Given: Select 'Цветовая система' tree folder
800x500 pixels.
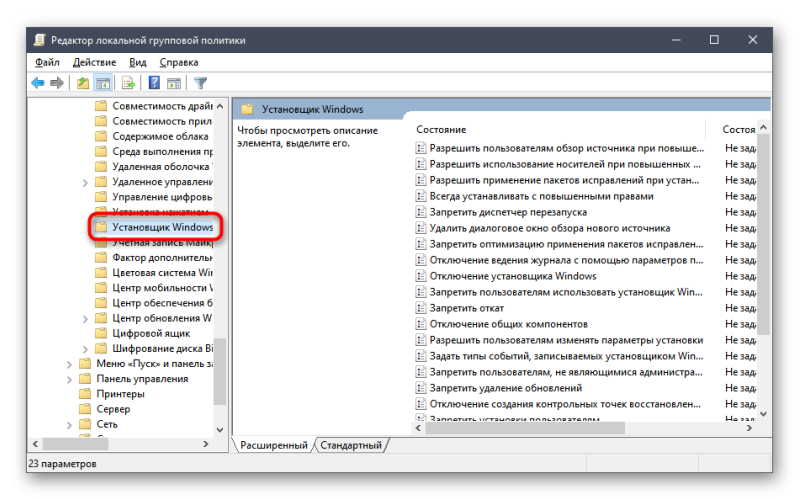Looking at the screenshot, I should (x=162, y=272).
